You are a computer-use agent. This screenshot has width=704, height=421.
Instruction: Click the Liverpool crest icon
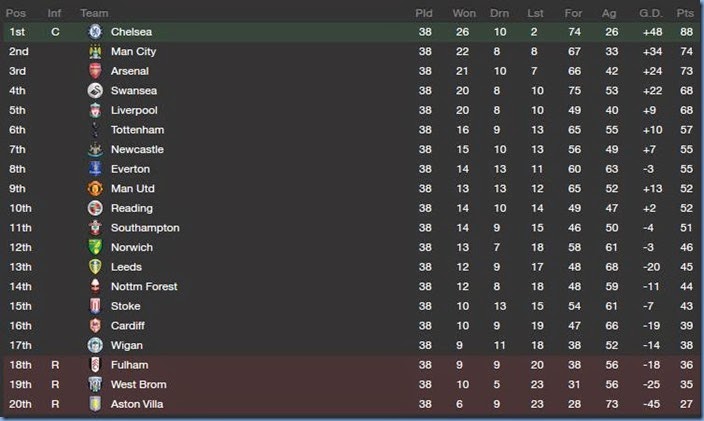click(x=95, y=110)
